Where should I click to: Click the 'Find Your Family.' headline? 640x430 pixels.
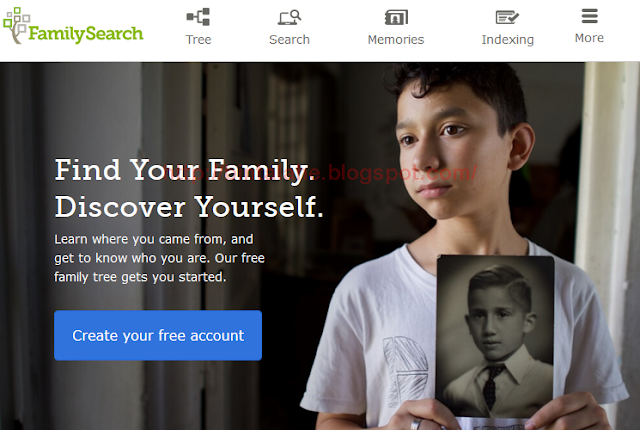pyautogui.click(x=186, y=171)
